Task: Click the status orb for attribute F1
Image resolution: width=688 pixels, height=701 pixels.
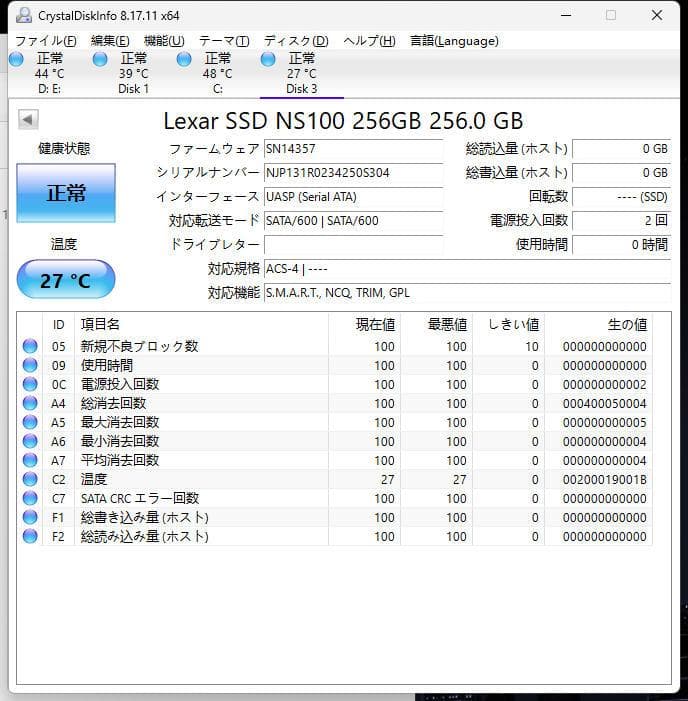Action: 30,517
